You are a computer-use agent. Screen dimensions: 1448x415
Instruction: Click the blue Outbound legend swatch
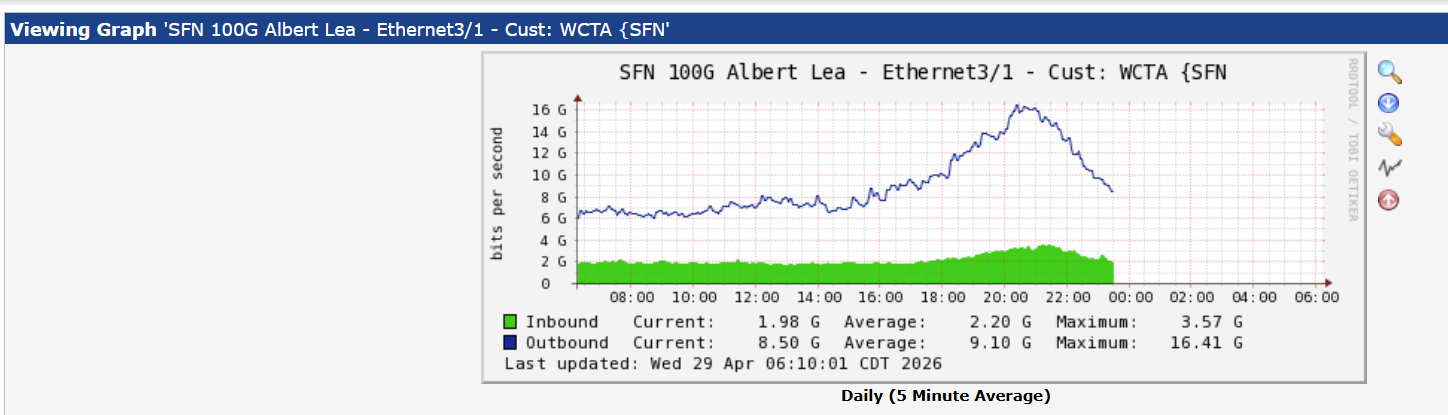click(511, 343)
